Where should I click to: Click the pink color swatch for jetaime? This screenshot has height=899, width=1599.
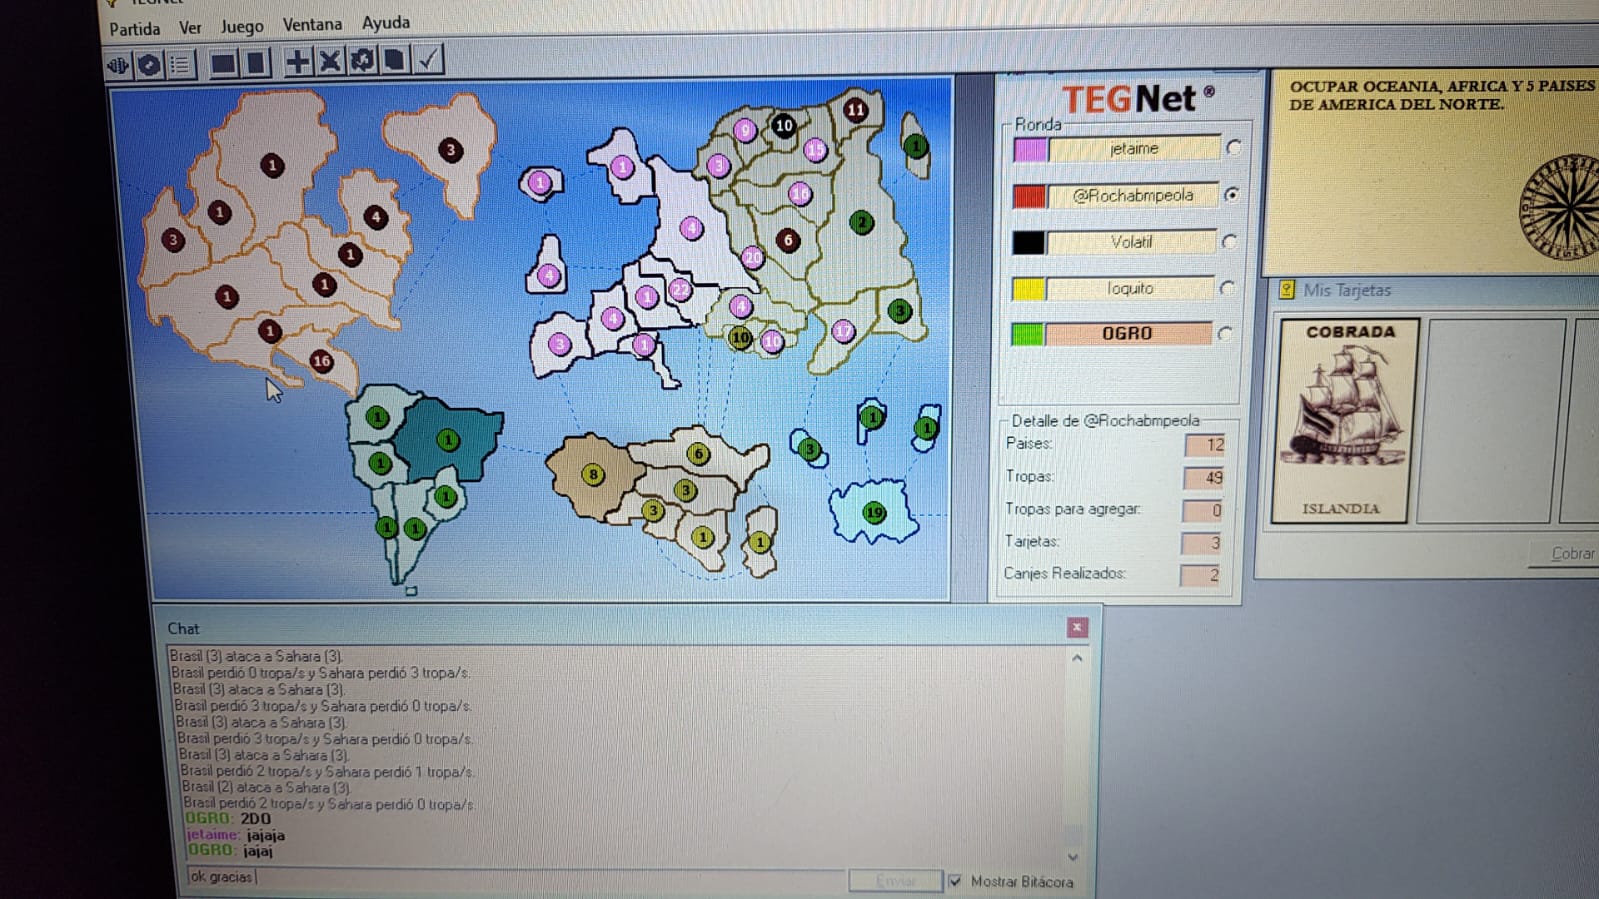coord(1030,150)
